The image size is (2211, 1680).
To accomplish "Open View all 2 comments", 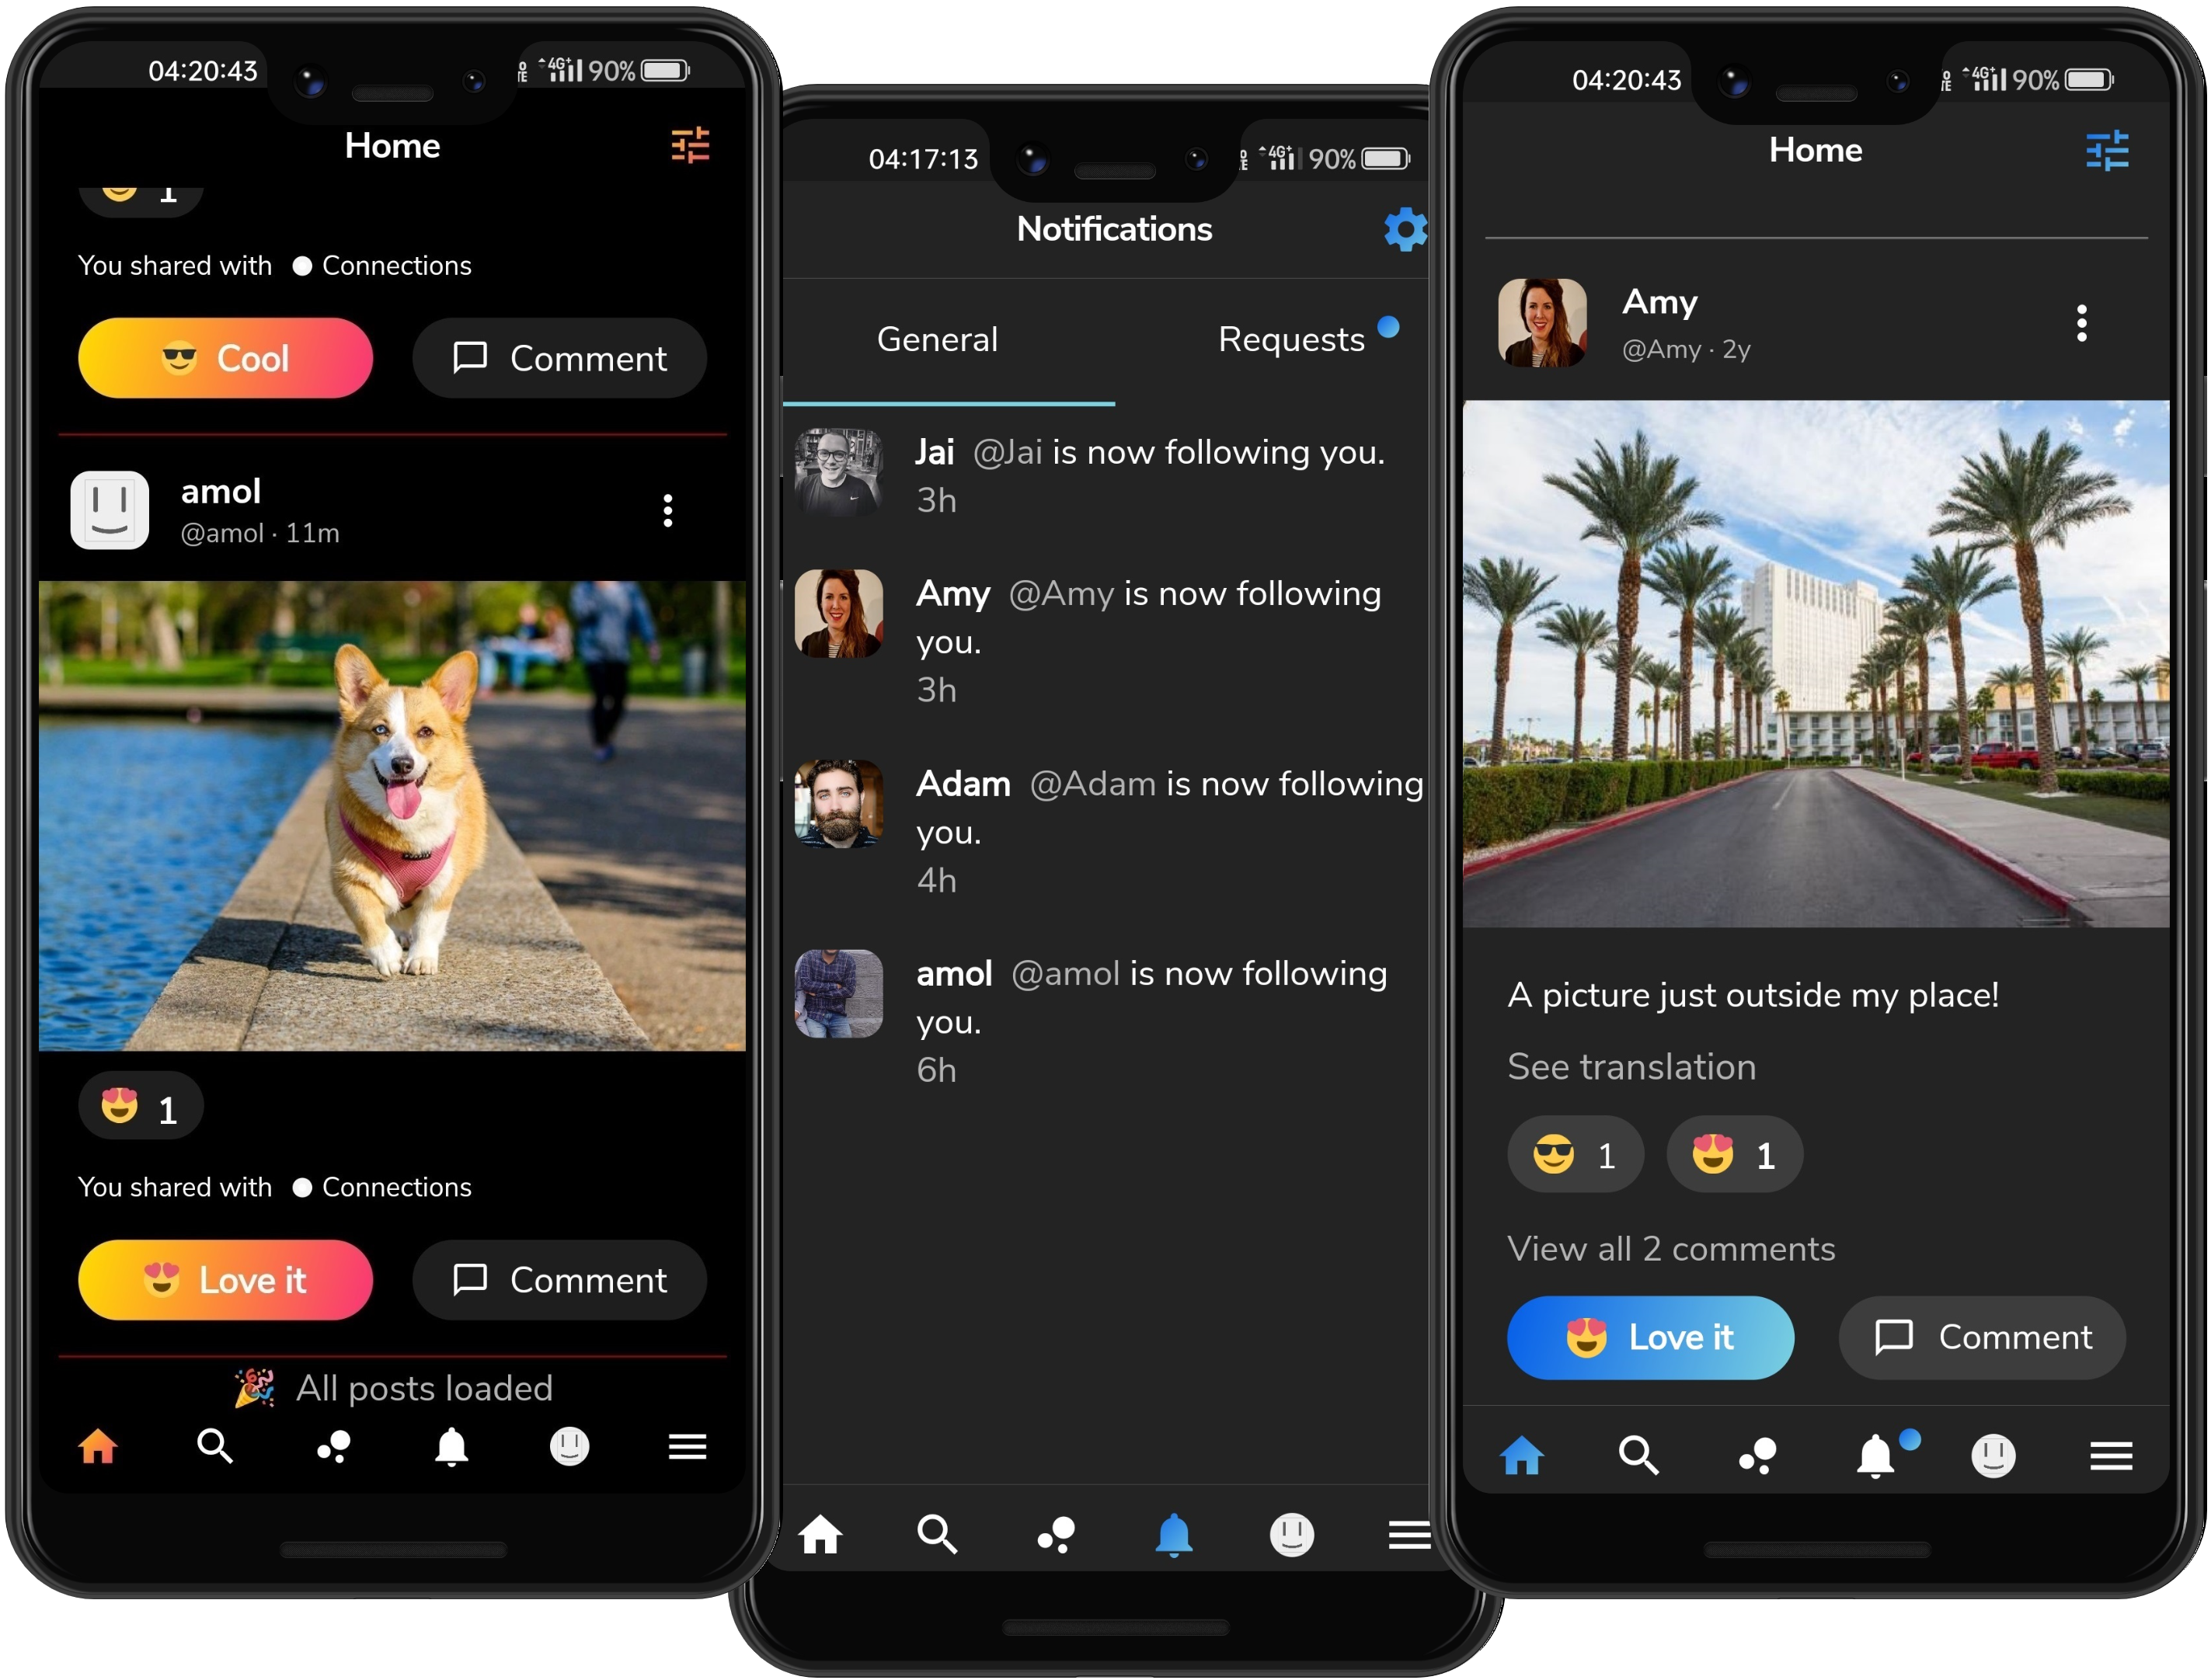I will pos(1670,1249).
